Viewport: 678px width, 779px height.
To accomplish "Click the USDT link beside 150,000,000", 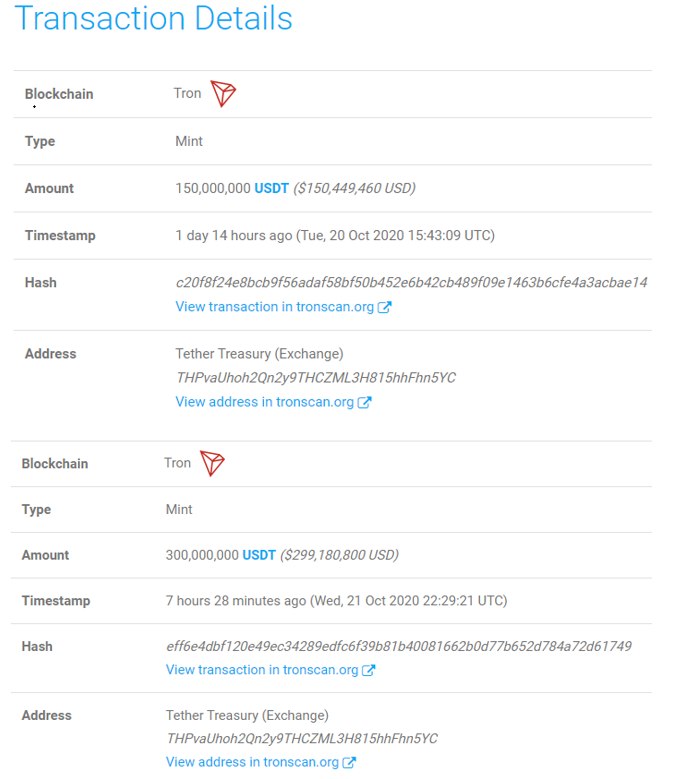I will click(272, 188).
